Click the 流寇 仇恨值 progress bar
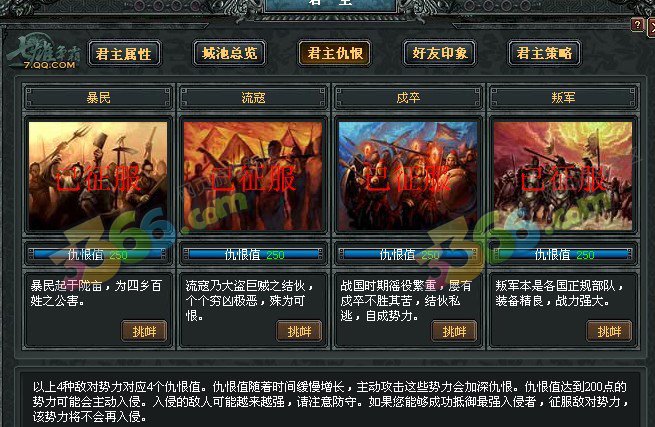This screenshot has width=655, height=427. click(253, 254)
